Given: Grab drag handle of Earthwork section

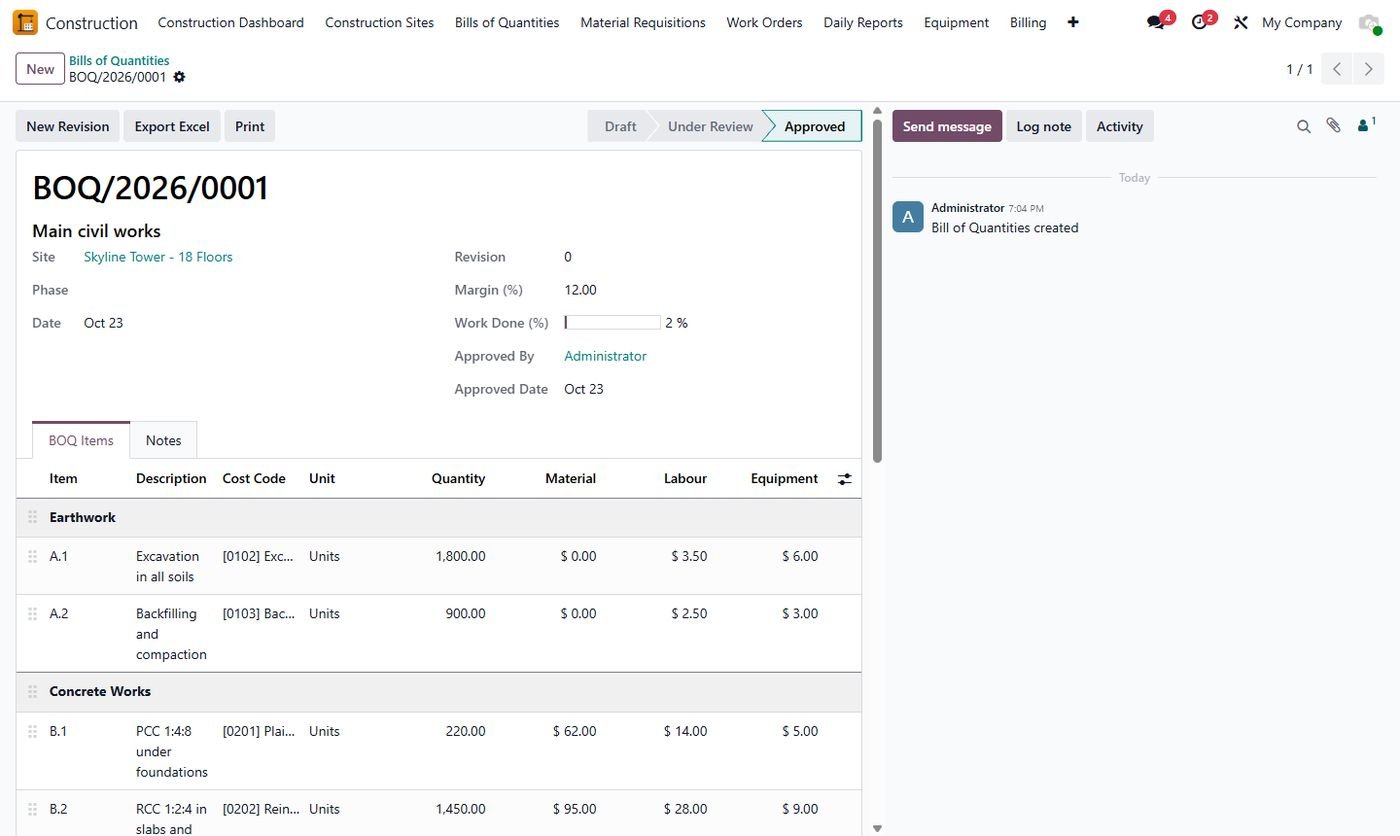Looking at the screenshot, I should tap(32, 517).
